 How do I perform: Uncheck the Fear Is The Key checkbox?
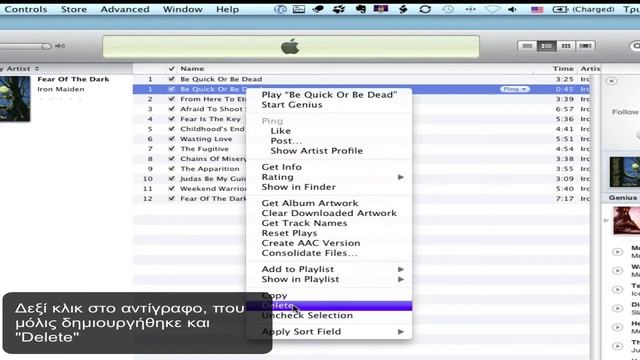[171, 119]
